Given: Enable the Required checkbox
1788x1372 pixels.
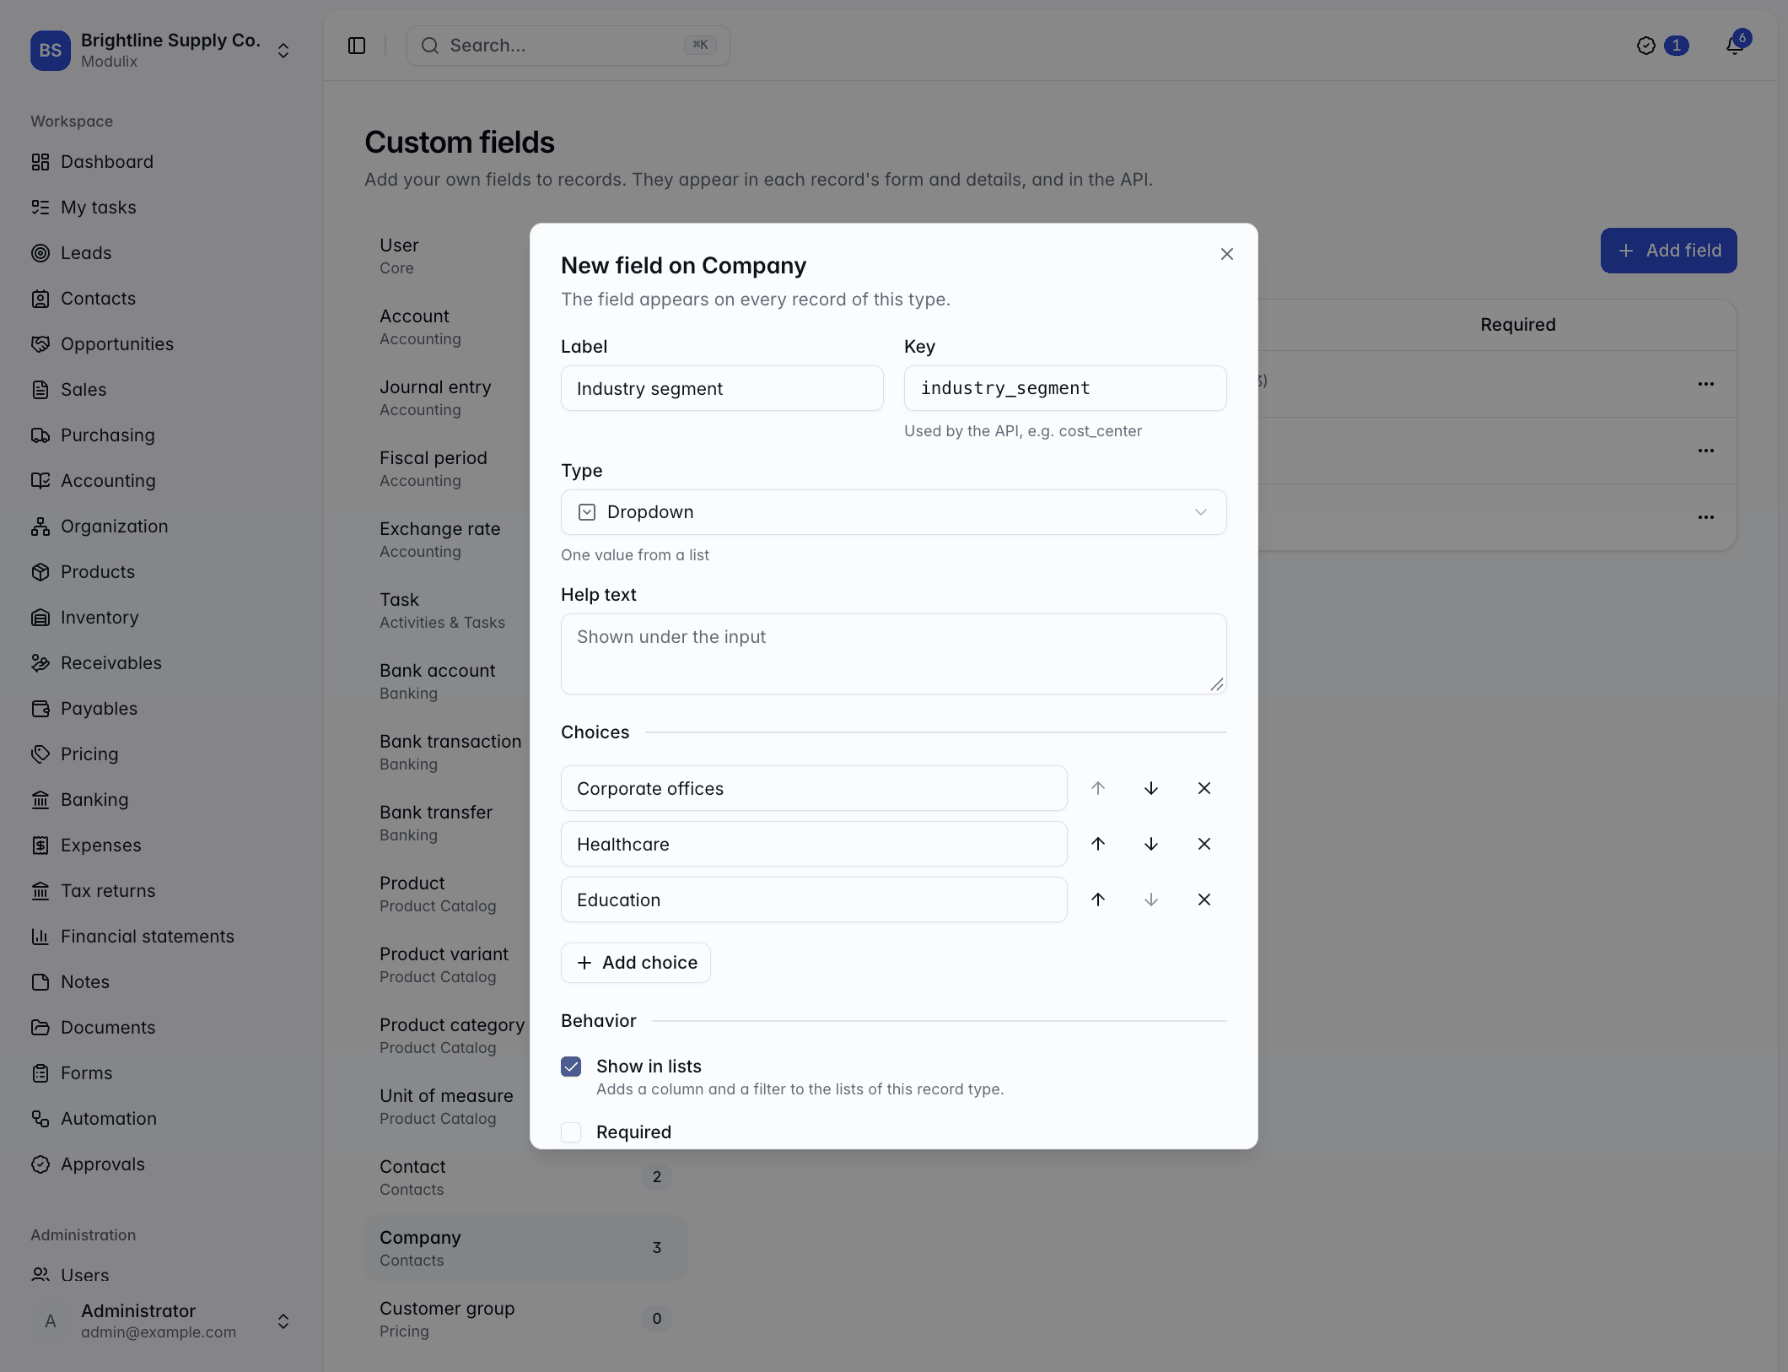Looking at the screenshot, I should click(x=571, y=1132).
